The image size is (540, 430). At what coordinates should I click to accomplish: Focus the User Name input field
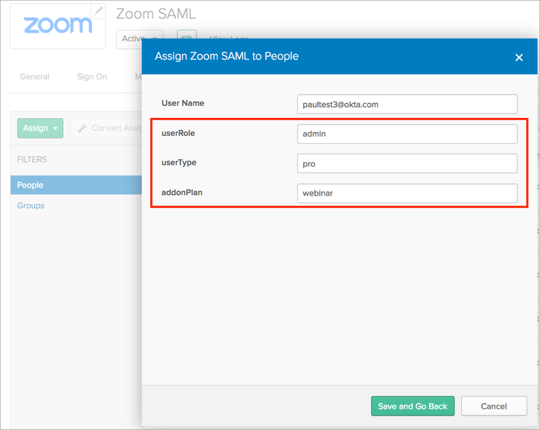point(407,104)
